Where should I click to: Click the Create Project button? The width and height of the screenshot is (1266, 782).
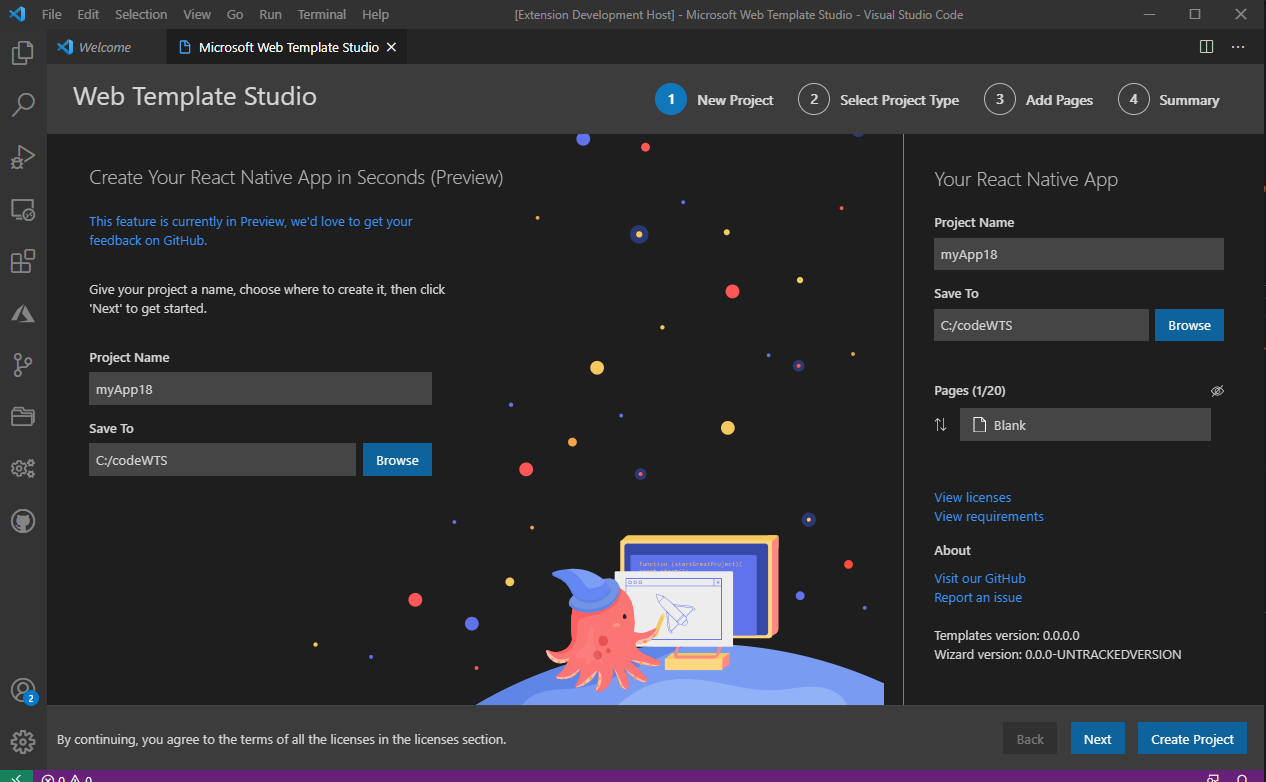1192,739
